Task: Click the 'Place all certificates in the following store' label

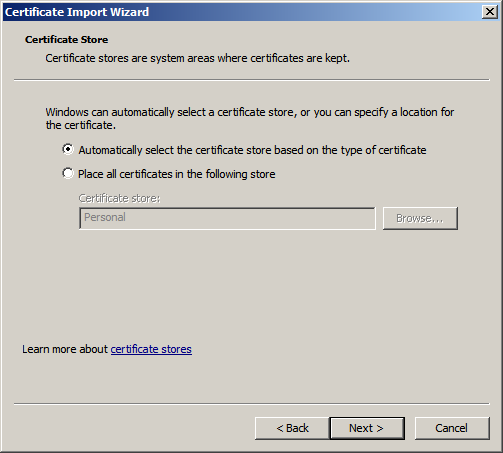Action: [x=177, y=174]
